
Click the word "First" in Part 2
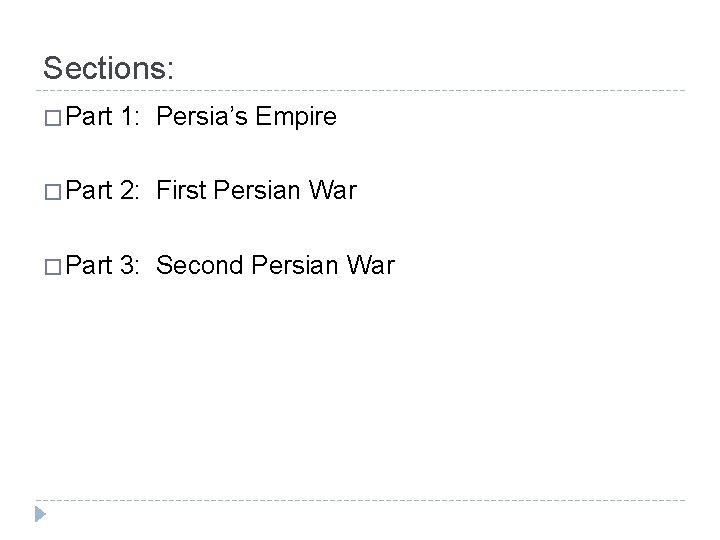click(x=180, y=191)
